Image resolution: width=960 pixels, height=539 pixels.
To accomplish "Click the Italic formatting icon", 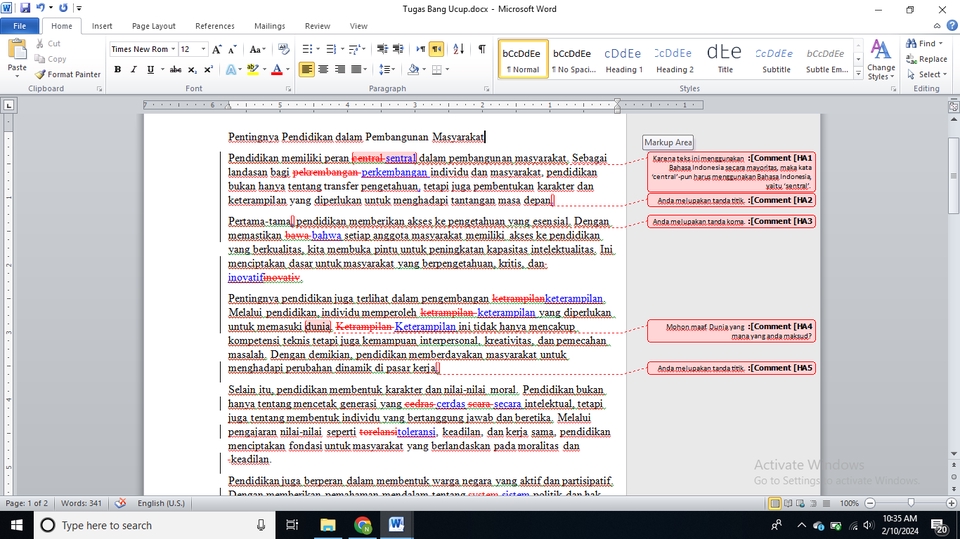I will [133, 70].
